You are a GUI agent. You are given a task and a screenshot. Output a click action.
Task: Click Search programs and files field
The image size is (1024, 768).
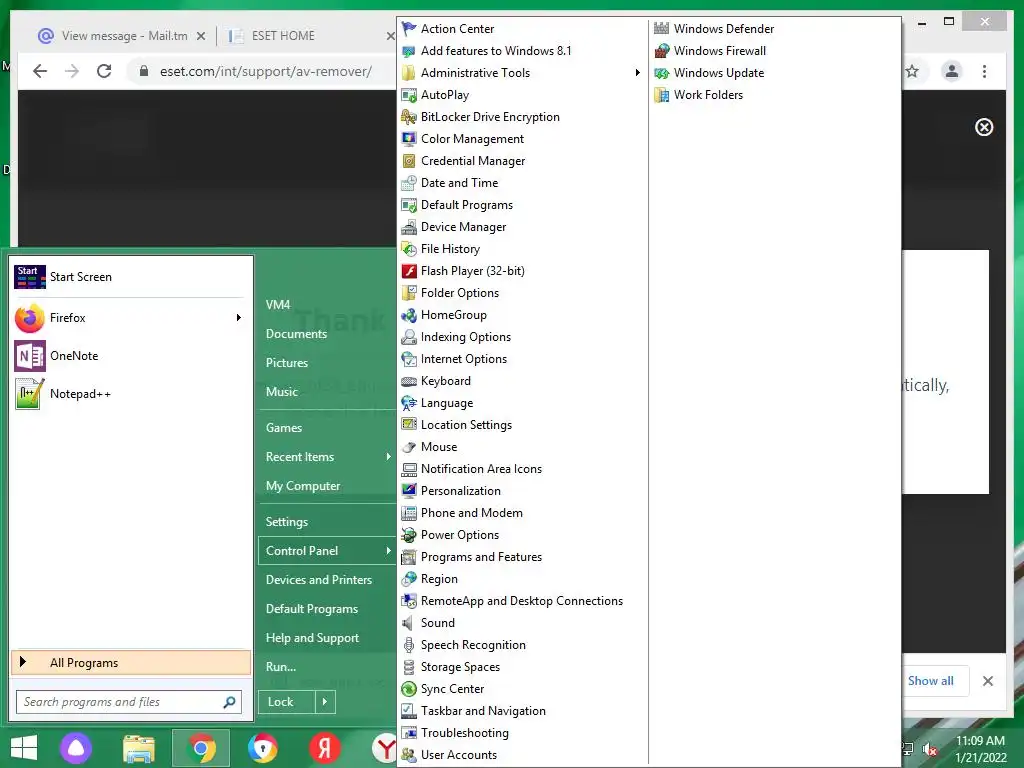tap(129, 702)
